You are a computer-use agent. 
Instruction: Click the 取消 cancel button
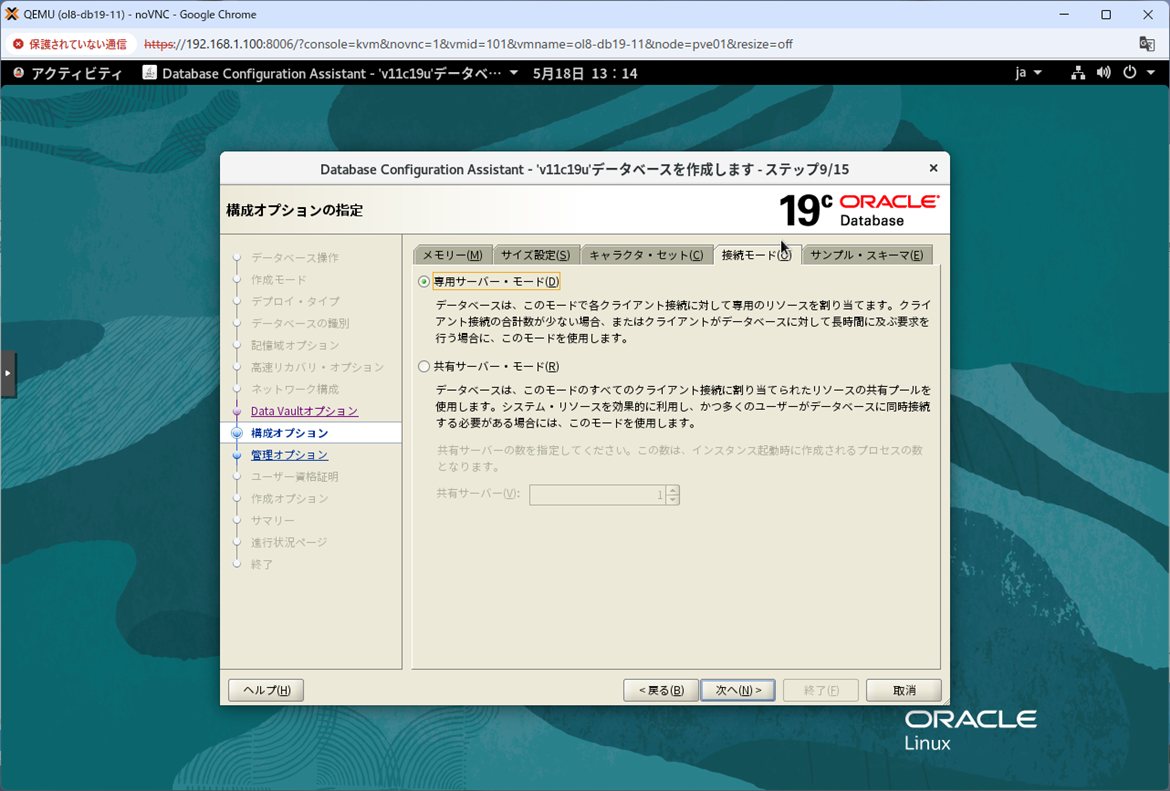tap(904, 690)
